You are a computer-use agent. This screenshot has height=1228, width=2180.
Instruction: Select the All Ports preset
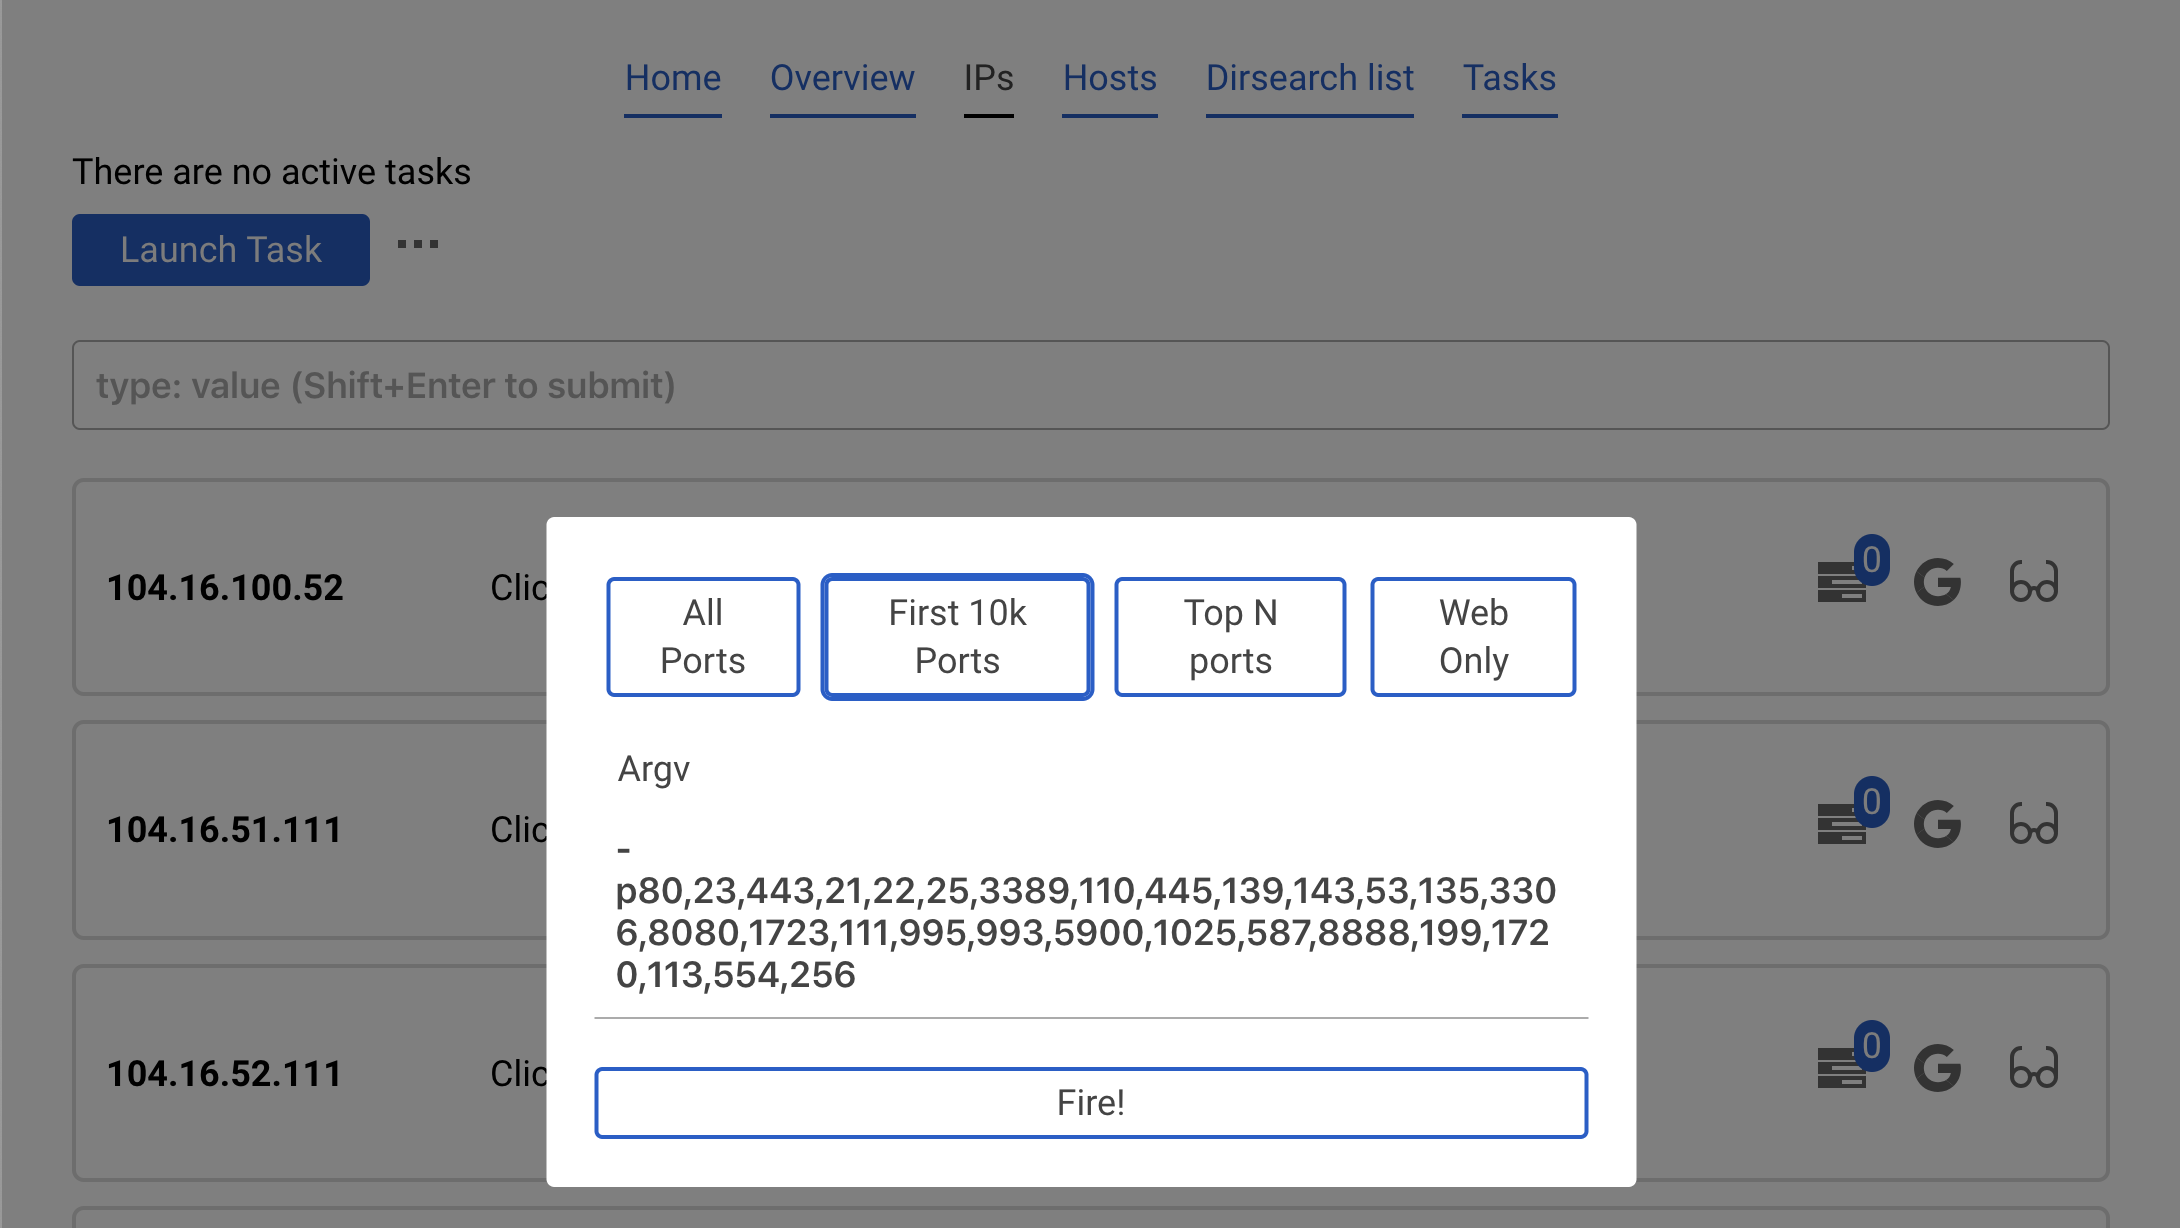click(x=703, y=637)
